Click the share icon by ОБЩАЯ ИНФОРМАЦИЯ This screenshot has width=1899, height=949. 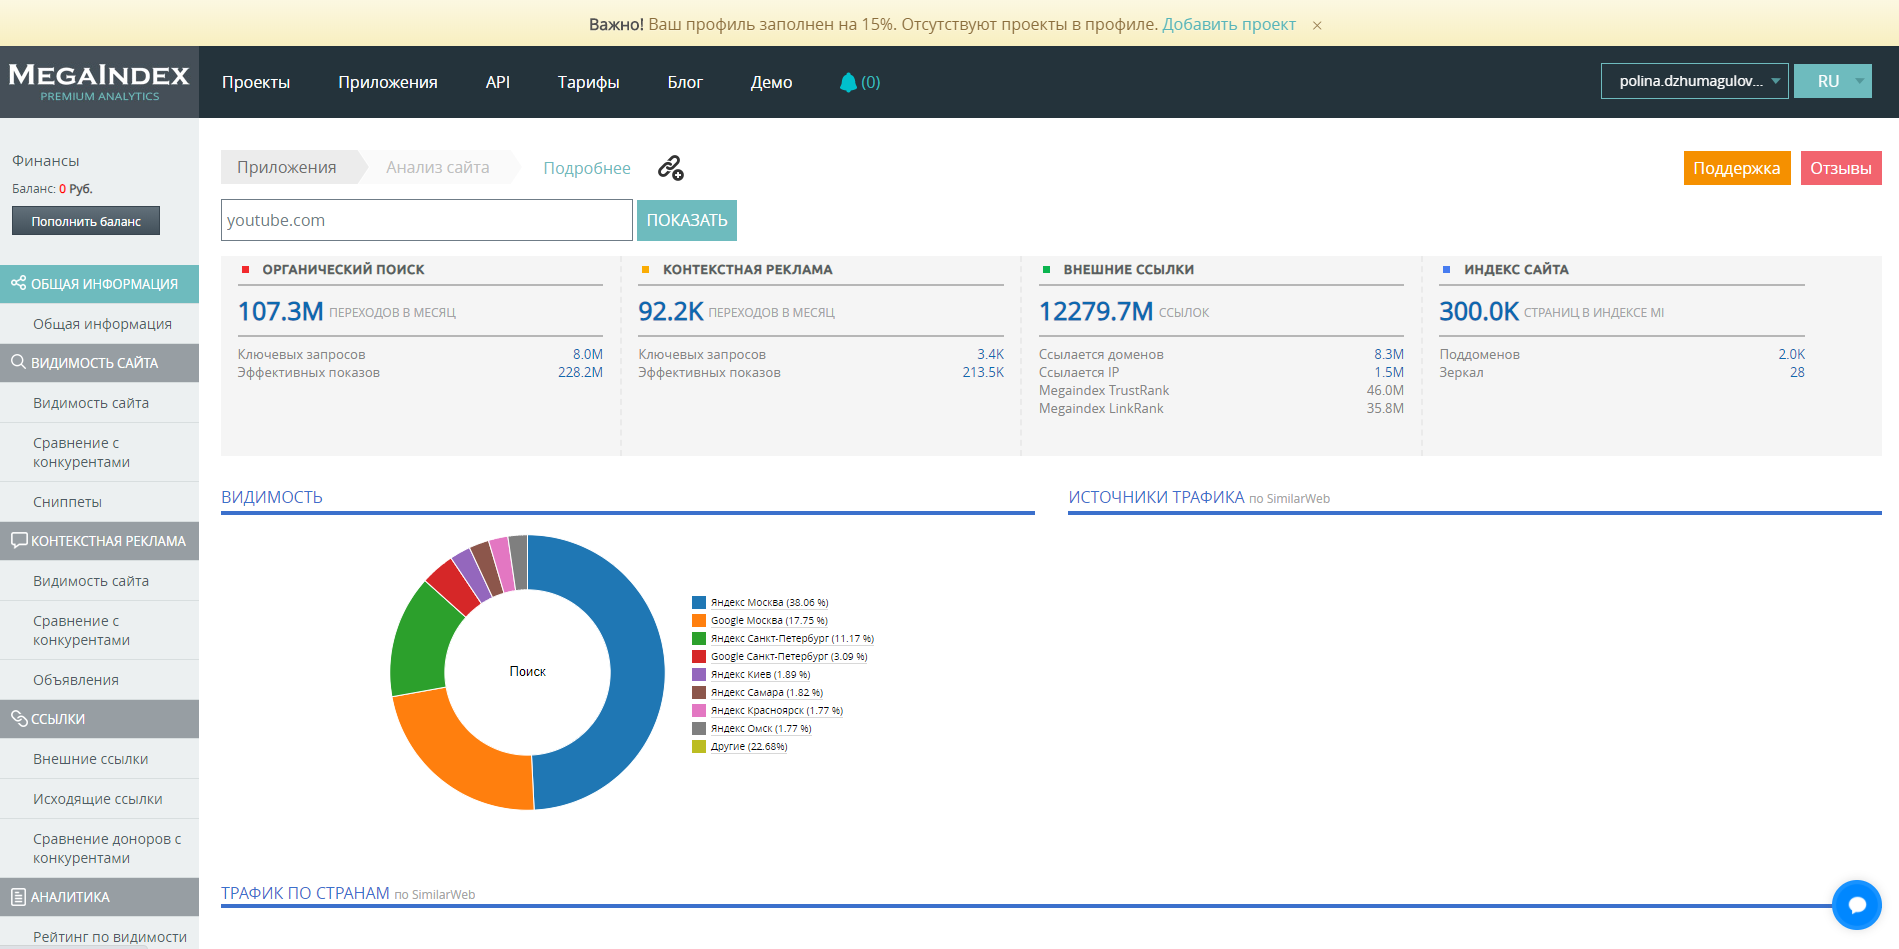click(x=18, y=283)
